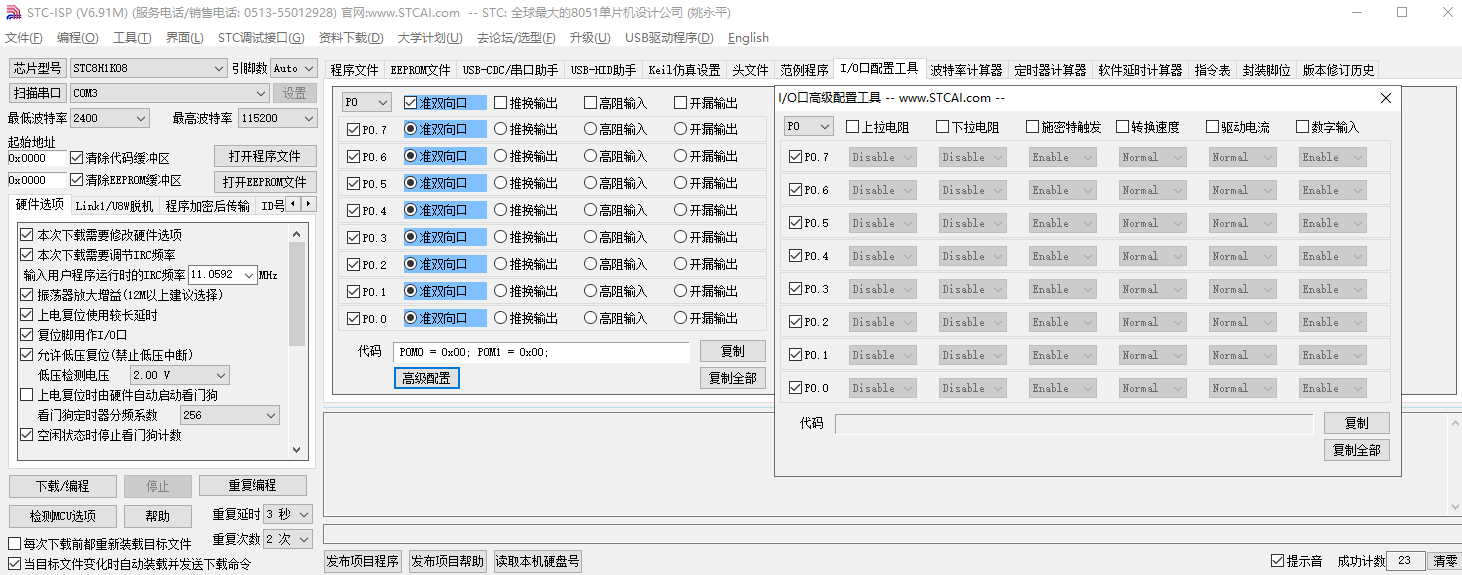
Task: Open the pin count Auto dropdown
Action: (x=293, y=68)
